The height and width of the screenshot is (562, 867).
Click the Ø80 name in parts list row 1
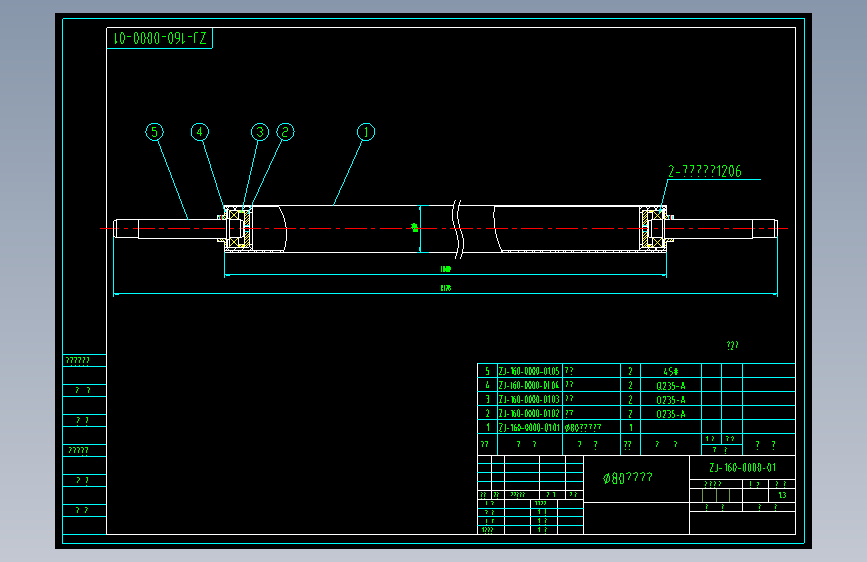[583, 428]
